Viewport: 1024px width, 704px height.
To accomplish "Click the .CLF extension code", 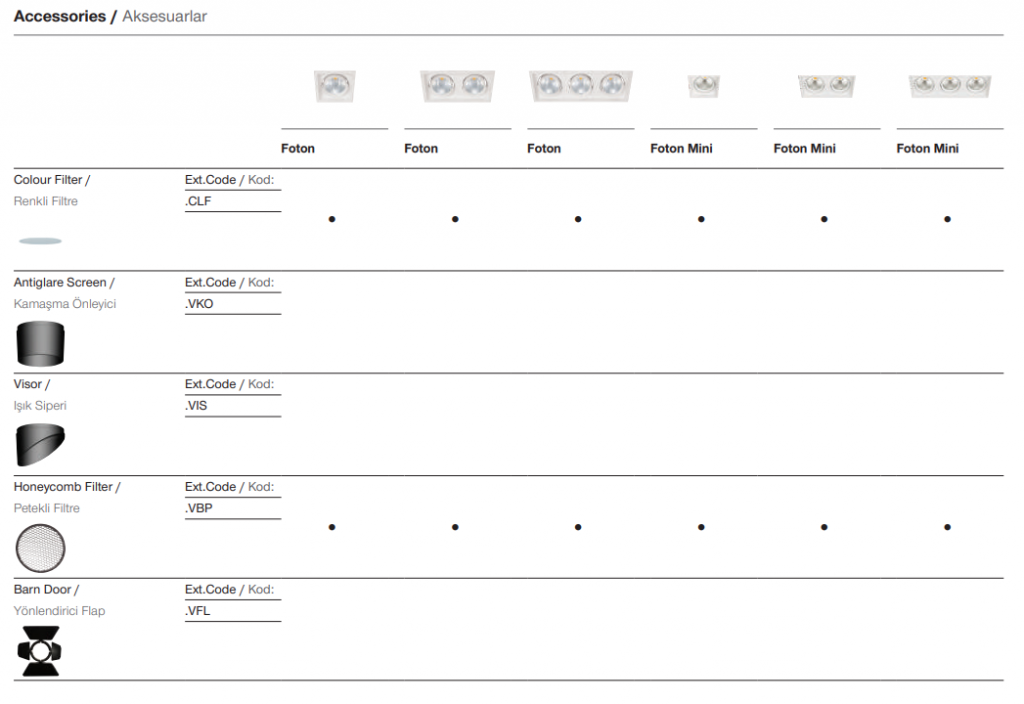I will click(x=199, y=201).
